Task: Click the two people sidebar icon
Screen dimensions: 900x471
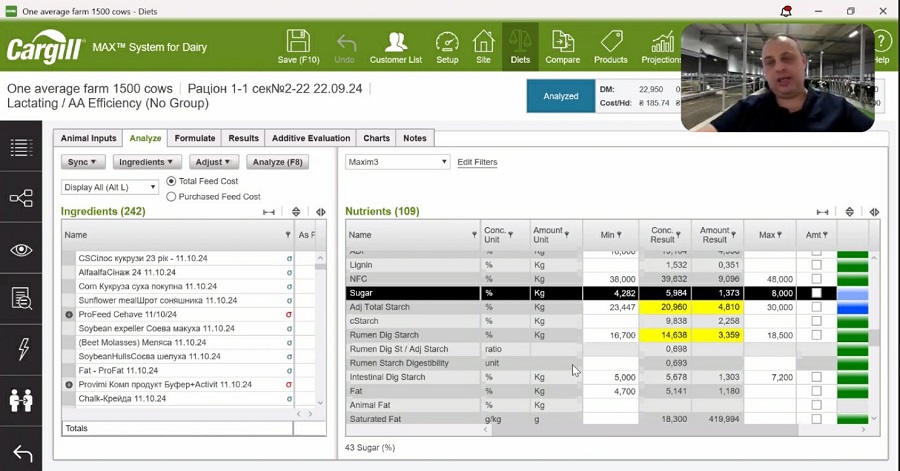Action: point(21,400)
